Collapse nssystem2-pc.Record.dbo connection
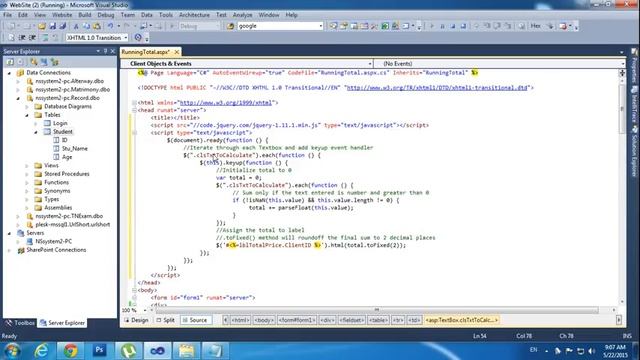 tap(18, 98)
